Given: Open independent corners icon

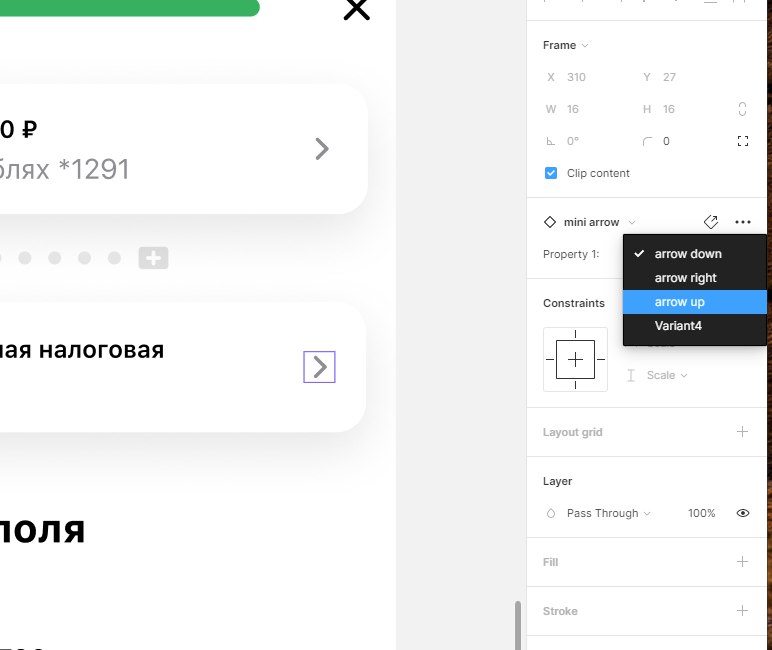Looking at the screenshot, I should [742, 141].
